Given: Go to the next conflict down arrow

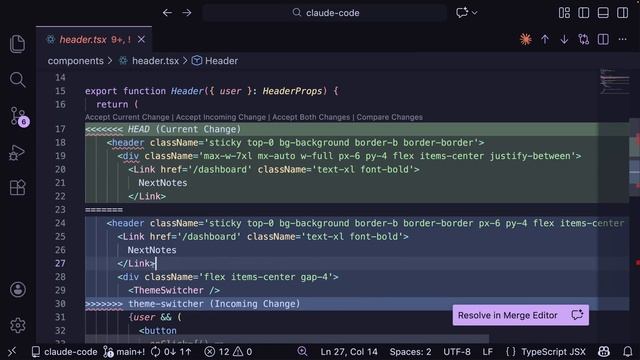Looking at the screenshot, I should (x=564, y=39).
